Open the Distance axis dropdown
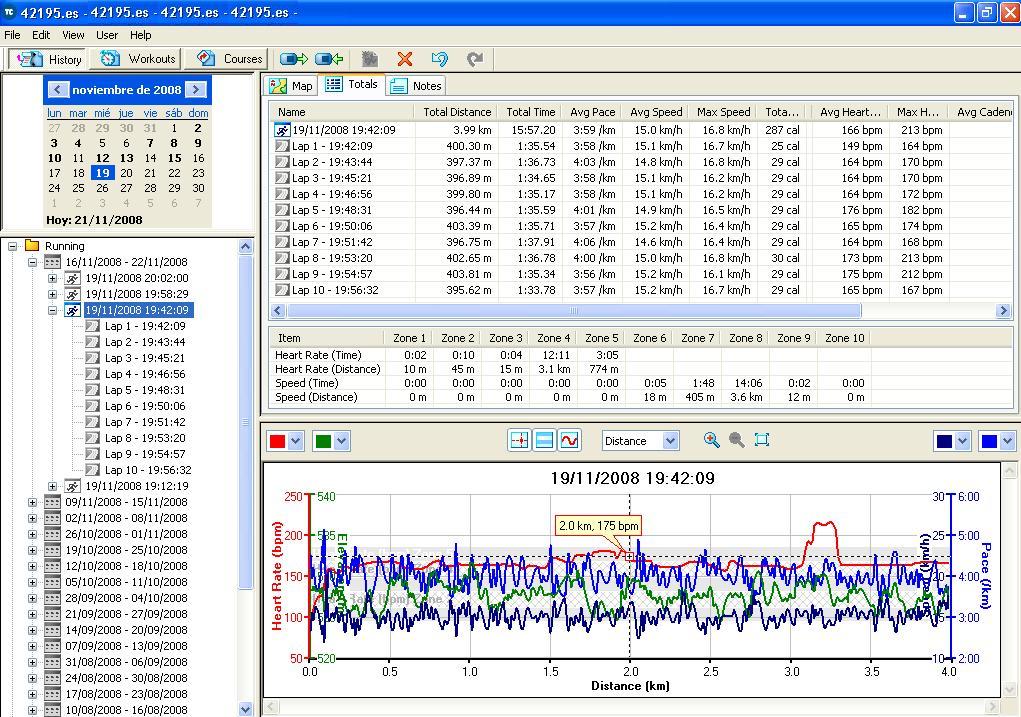Viewport: 1021px width, 717px height. 670,440
